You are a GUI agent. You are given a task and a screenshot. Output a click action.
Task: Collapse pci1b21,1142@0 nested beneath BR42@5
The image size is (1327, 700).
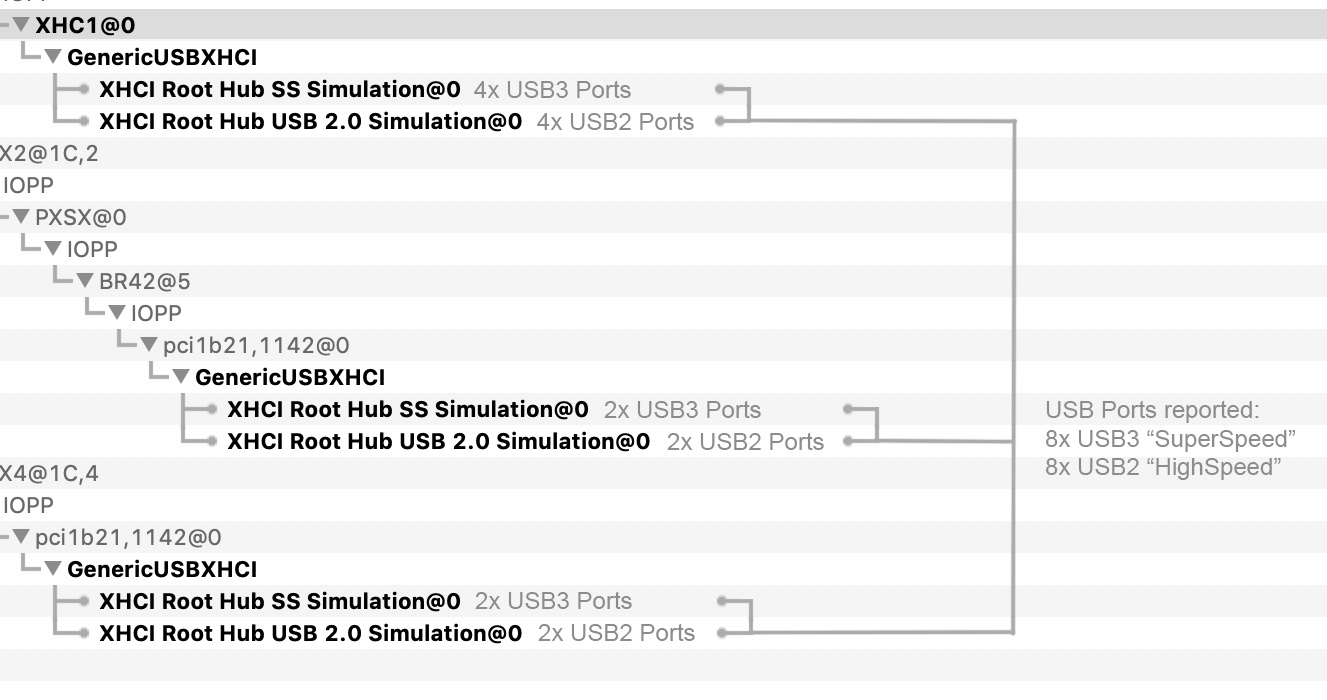(x=150, y=346)
